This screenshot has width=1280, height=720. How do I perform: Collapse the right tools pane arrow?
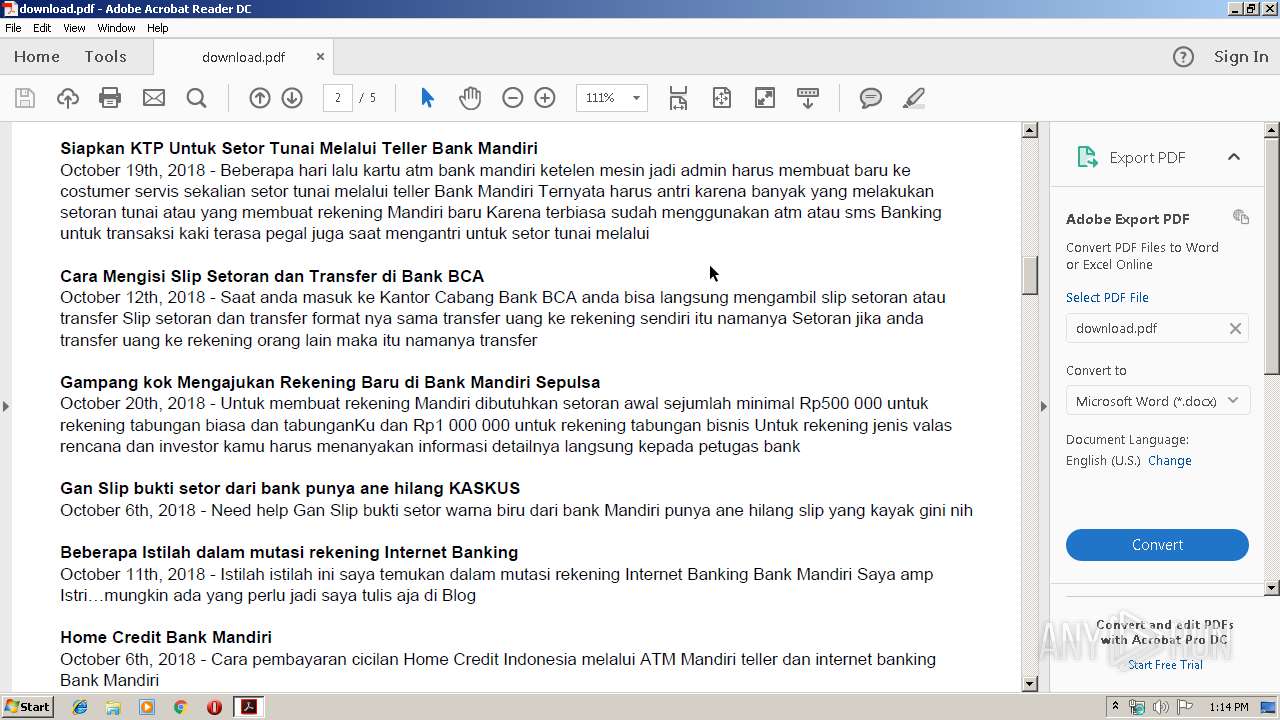point(1044,406)
